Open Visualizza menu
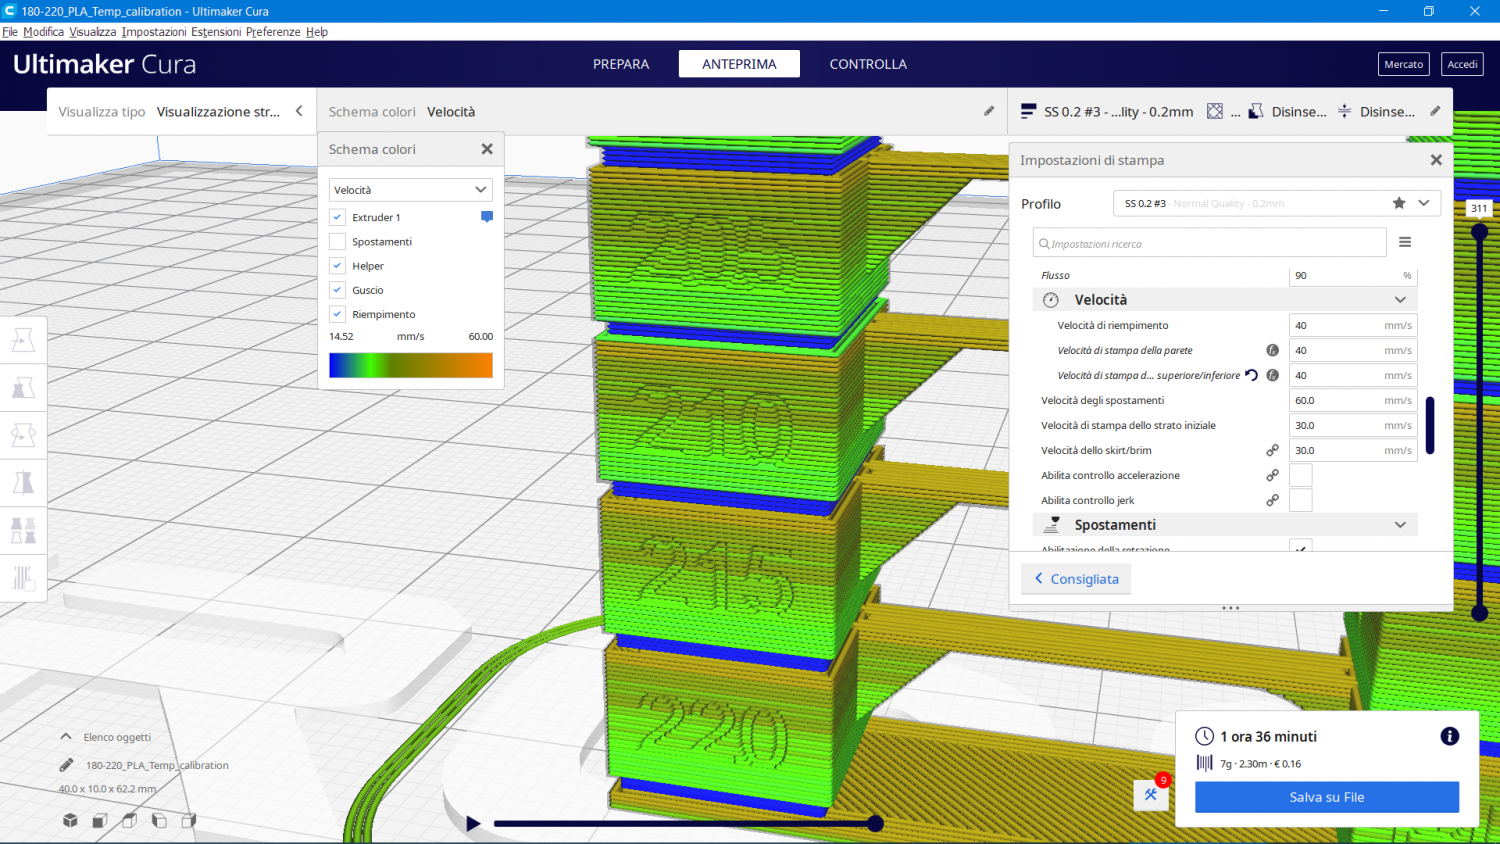 (93, 32)
